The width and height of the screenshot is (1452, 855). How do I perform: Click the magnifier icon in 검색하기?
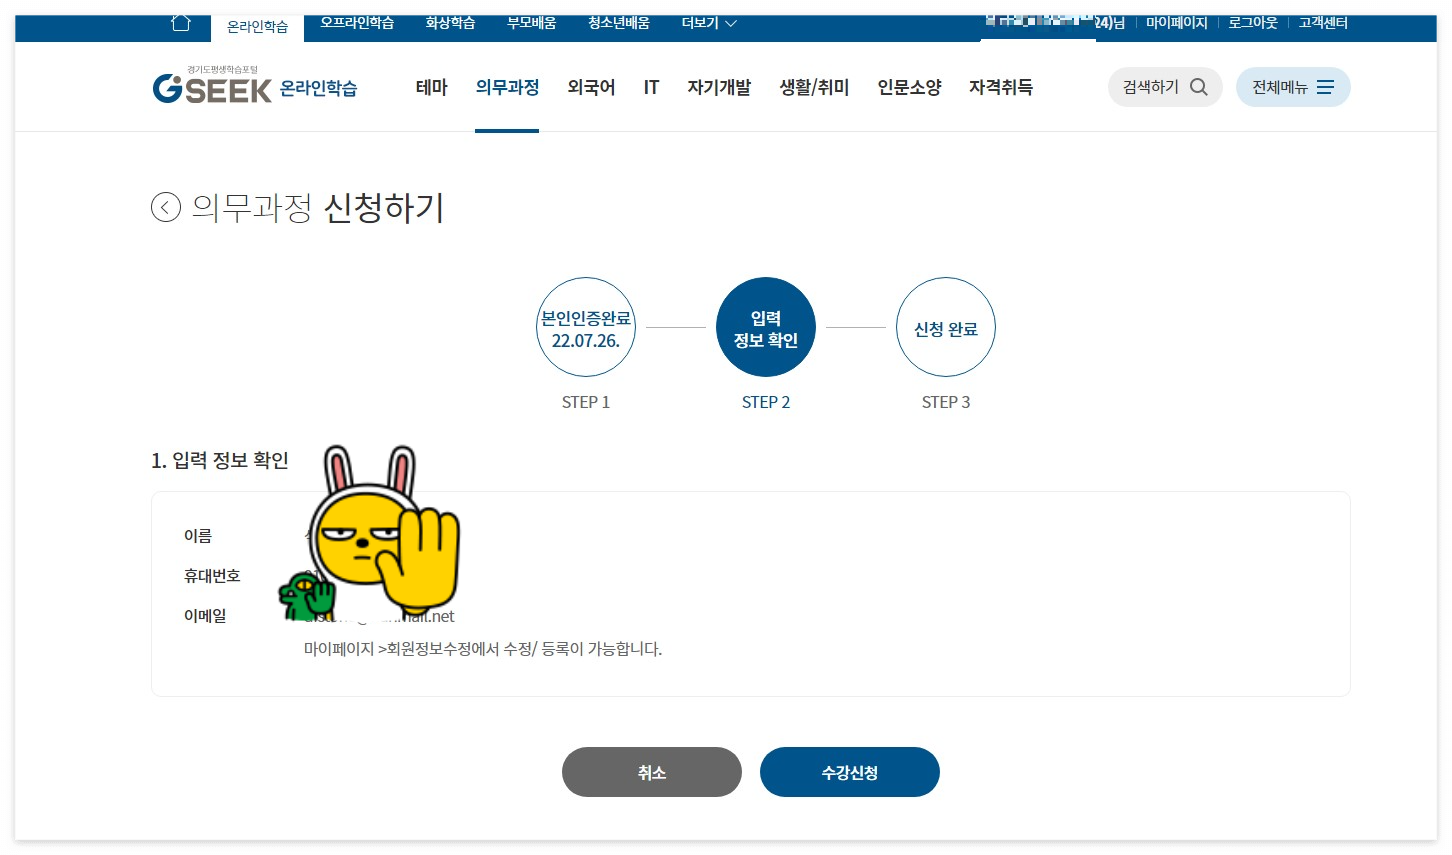click(x=1199, y=87)
